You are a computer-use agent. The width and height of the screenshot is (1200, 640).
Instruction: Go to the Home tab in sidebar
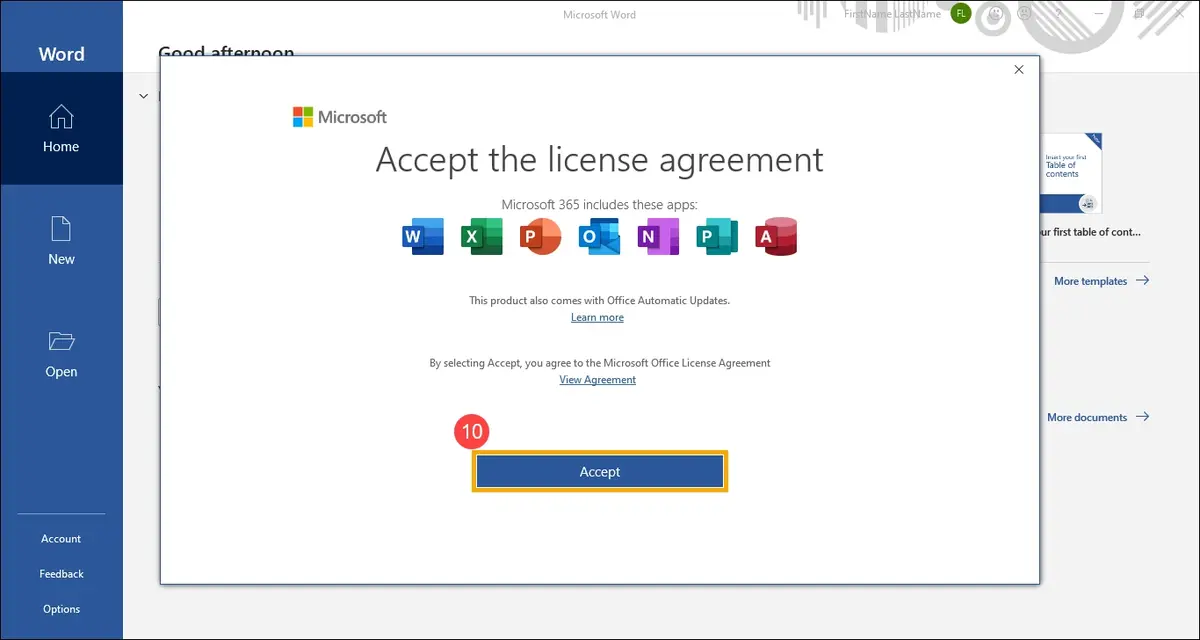61,129
